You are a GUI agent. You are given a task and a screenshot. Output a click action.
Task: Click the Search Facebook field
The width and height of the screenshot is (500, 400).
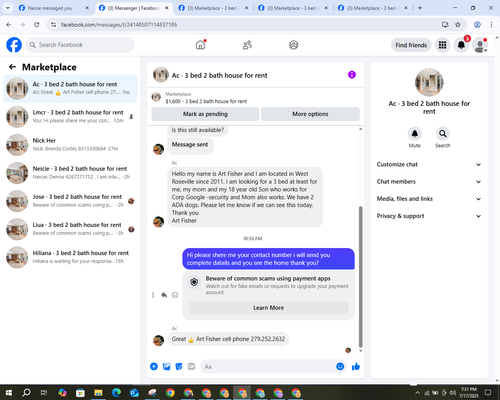pyautogui.click(x=80, y=45)
